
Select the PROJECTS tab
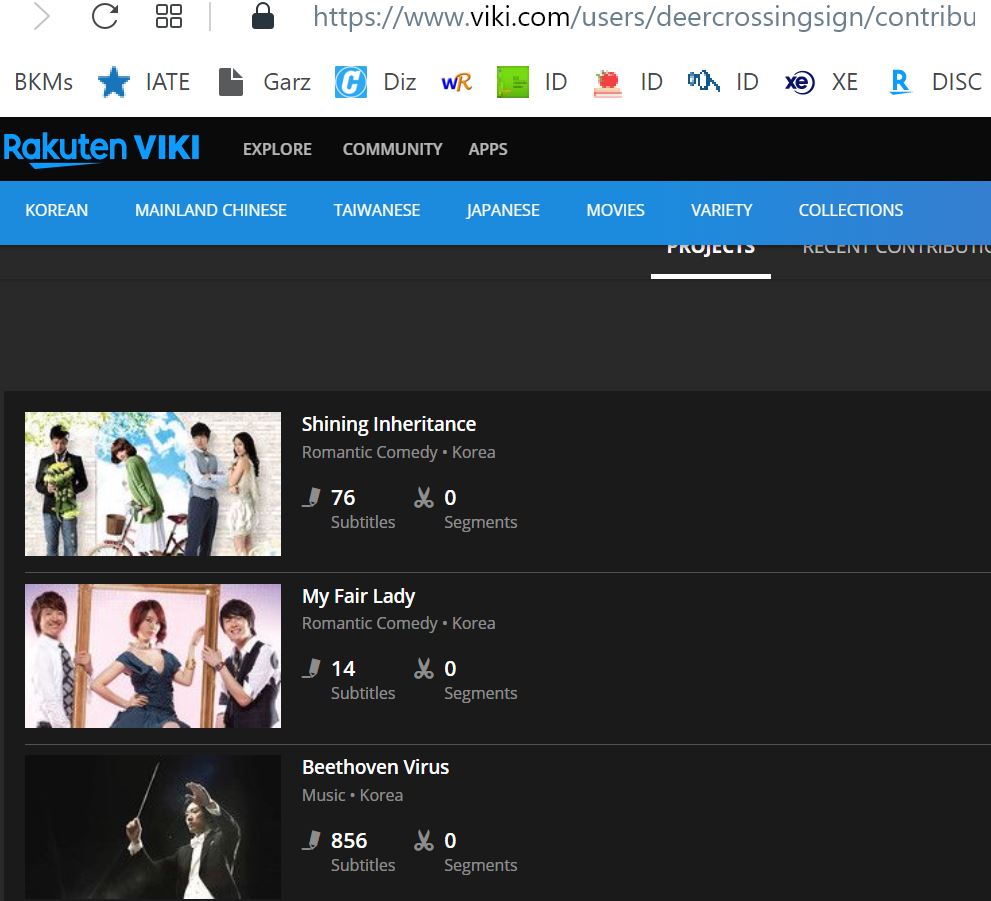[711, 250]
